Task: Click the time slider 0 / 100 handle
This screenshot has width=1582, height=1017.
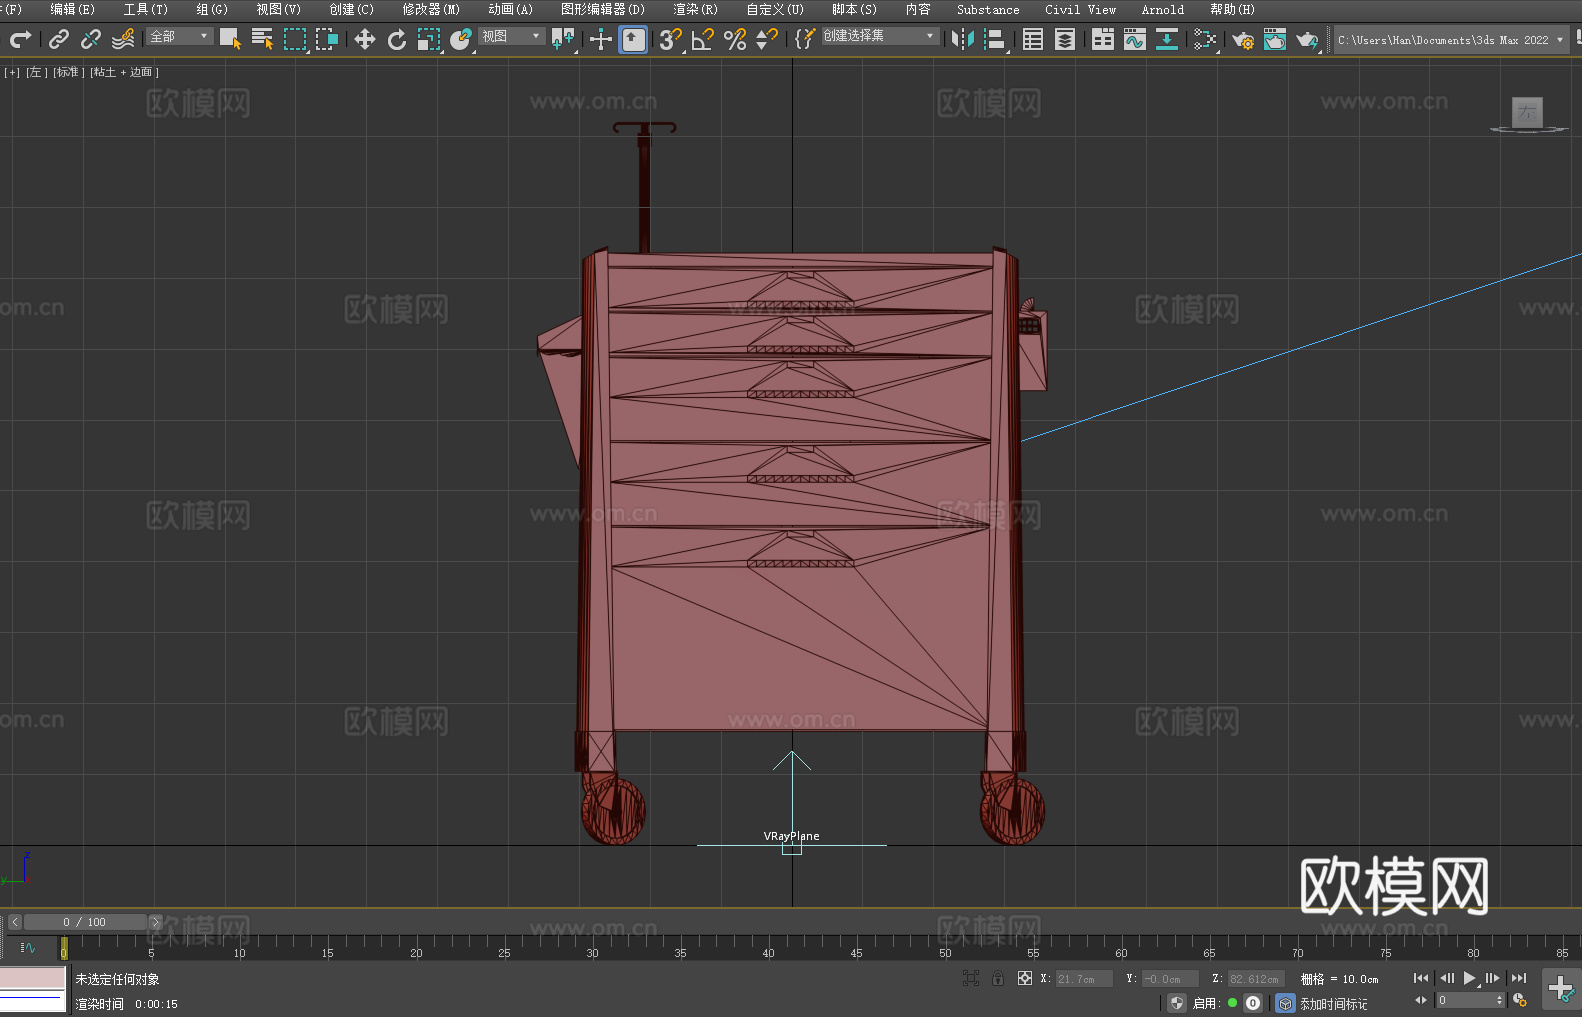Action: pyautogui.click(x=85, y=922)
